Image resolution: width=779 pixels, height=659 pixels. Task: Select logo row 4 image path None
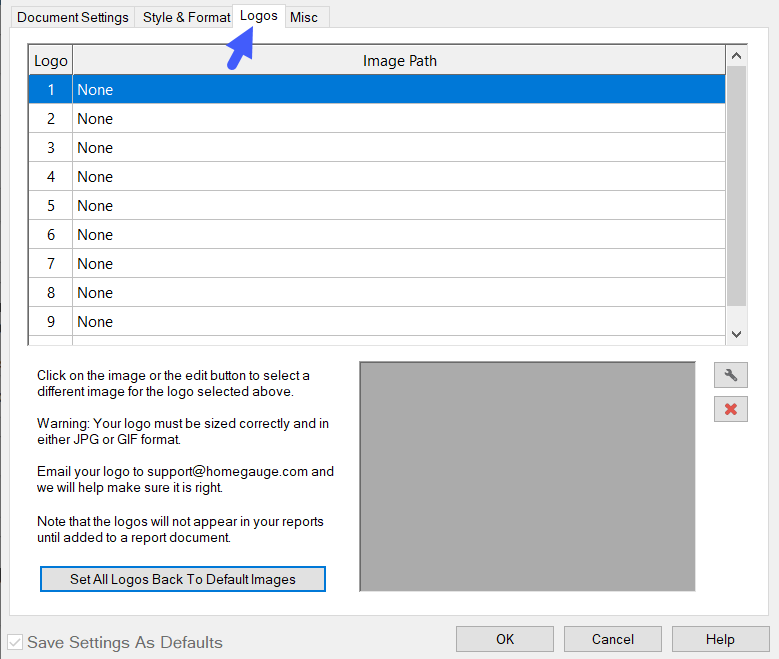pyautogui.click(x=399, y=176)
